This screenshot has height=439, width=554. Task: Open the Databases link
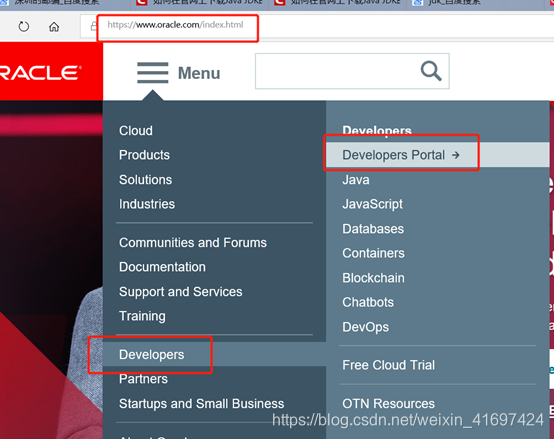373,229
